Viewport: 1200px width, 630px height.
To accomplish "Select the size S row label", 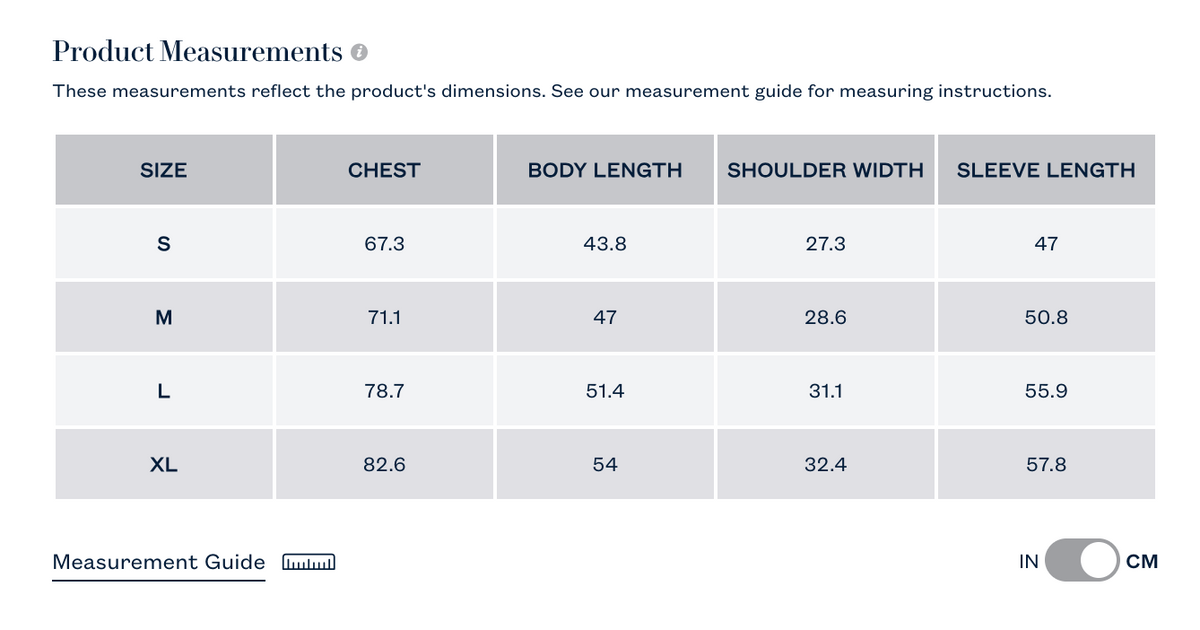I will pos(164,243).
